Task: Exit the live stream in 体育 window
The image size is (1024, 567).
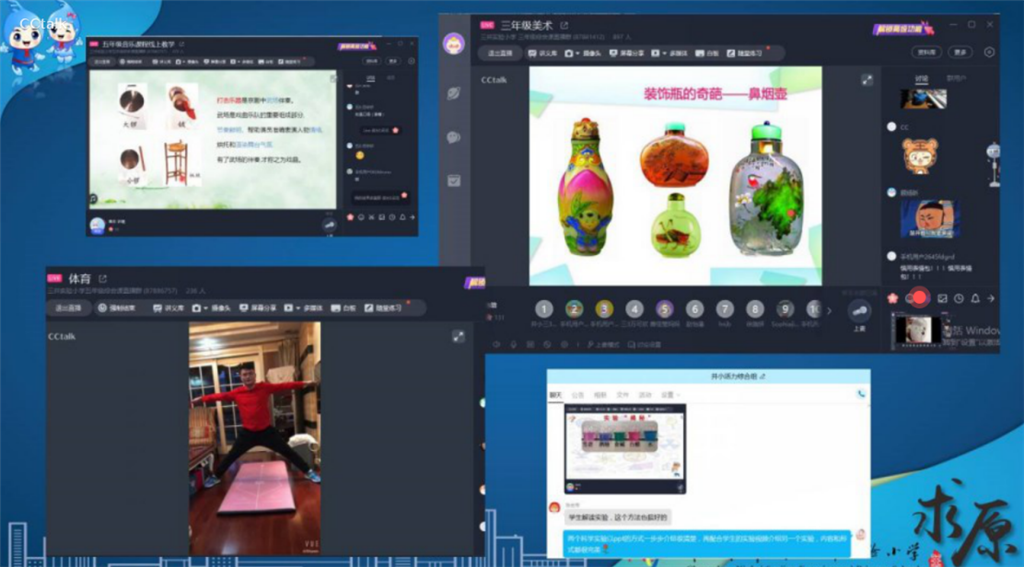Action: click(x=68, y=308)
